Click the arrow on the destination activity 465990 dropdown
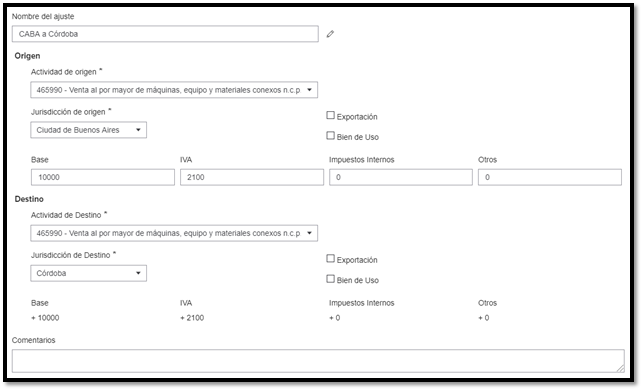This screenshot has width=643, height=391. pyautogui.click(x=309, y=233)
